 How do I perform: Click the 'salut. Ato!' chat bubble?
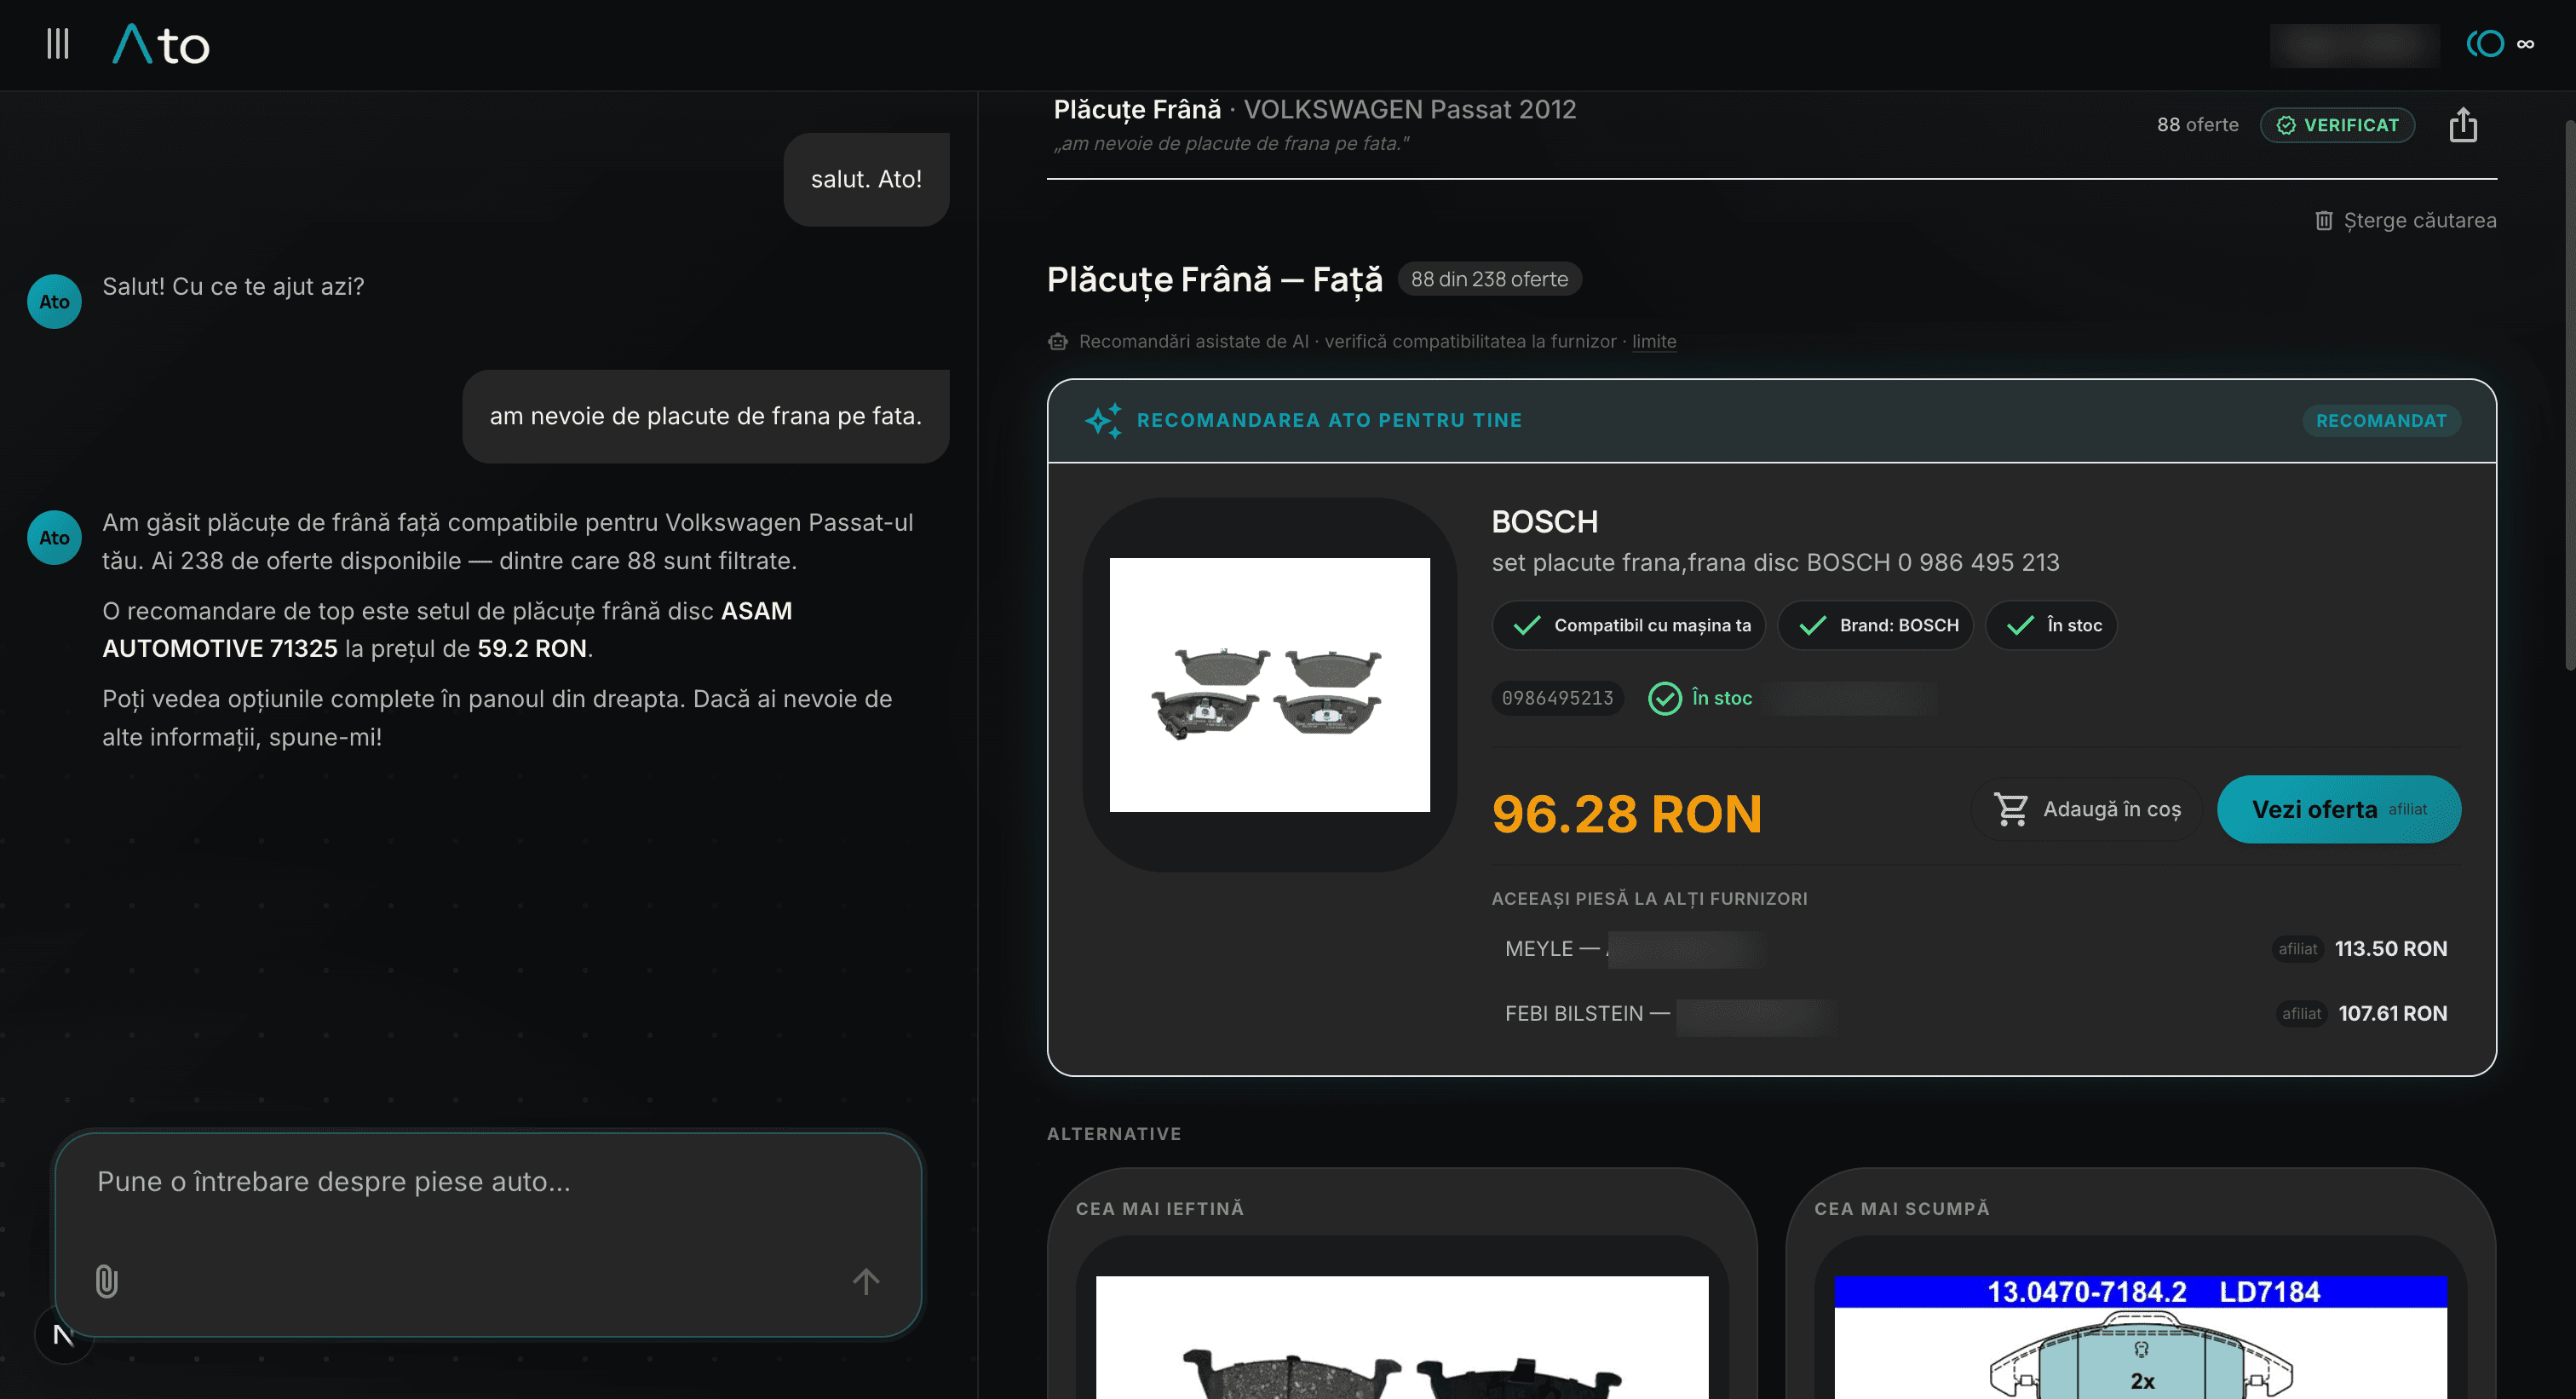click(x=866, y=179)
